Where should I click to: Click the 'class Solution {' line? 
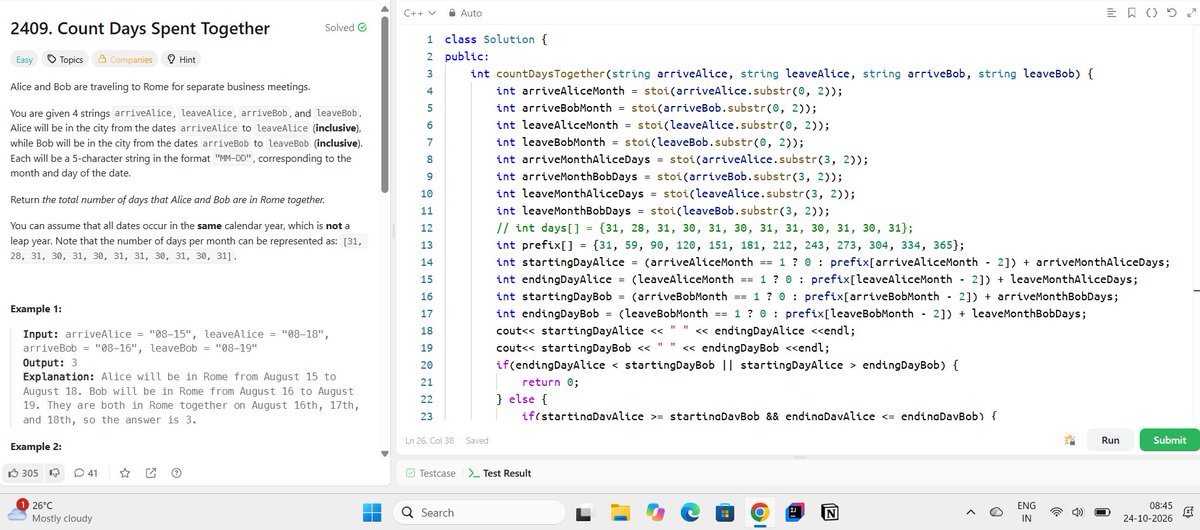pos(496,39)
